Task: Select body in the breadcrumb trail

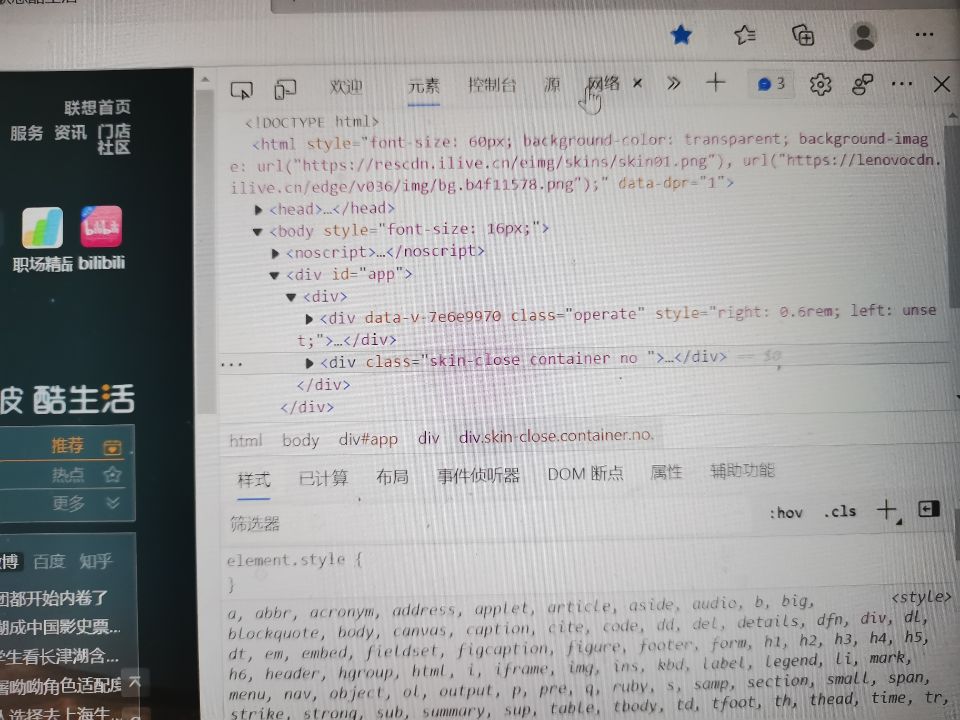Action: [301, 440]
